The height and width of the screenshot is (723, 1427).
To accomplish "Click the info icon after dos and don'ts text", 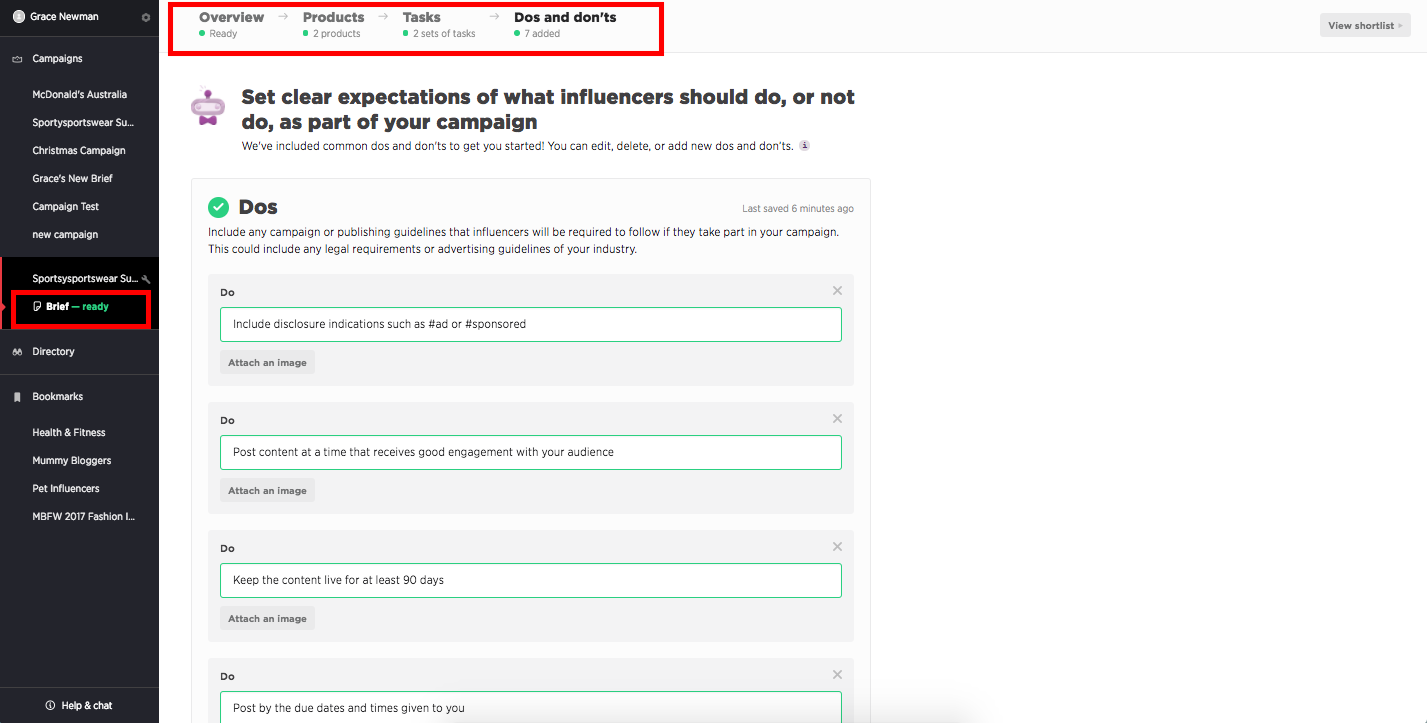I will [804, 145].
